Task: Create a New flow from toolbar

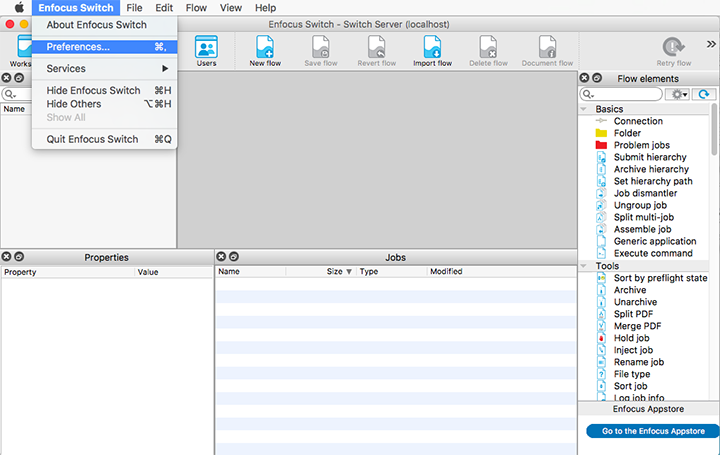Action: coord(265,51)
